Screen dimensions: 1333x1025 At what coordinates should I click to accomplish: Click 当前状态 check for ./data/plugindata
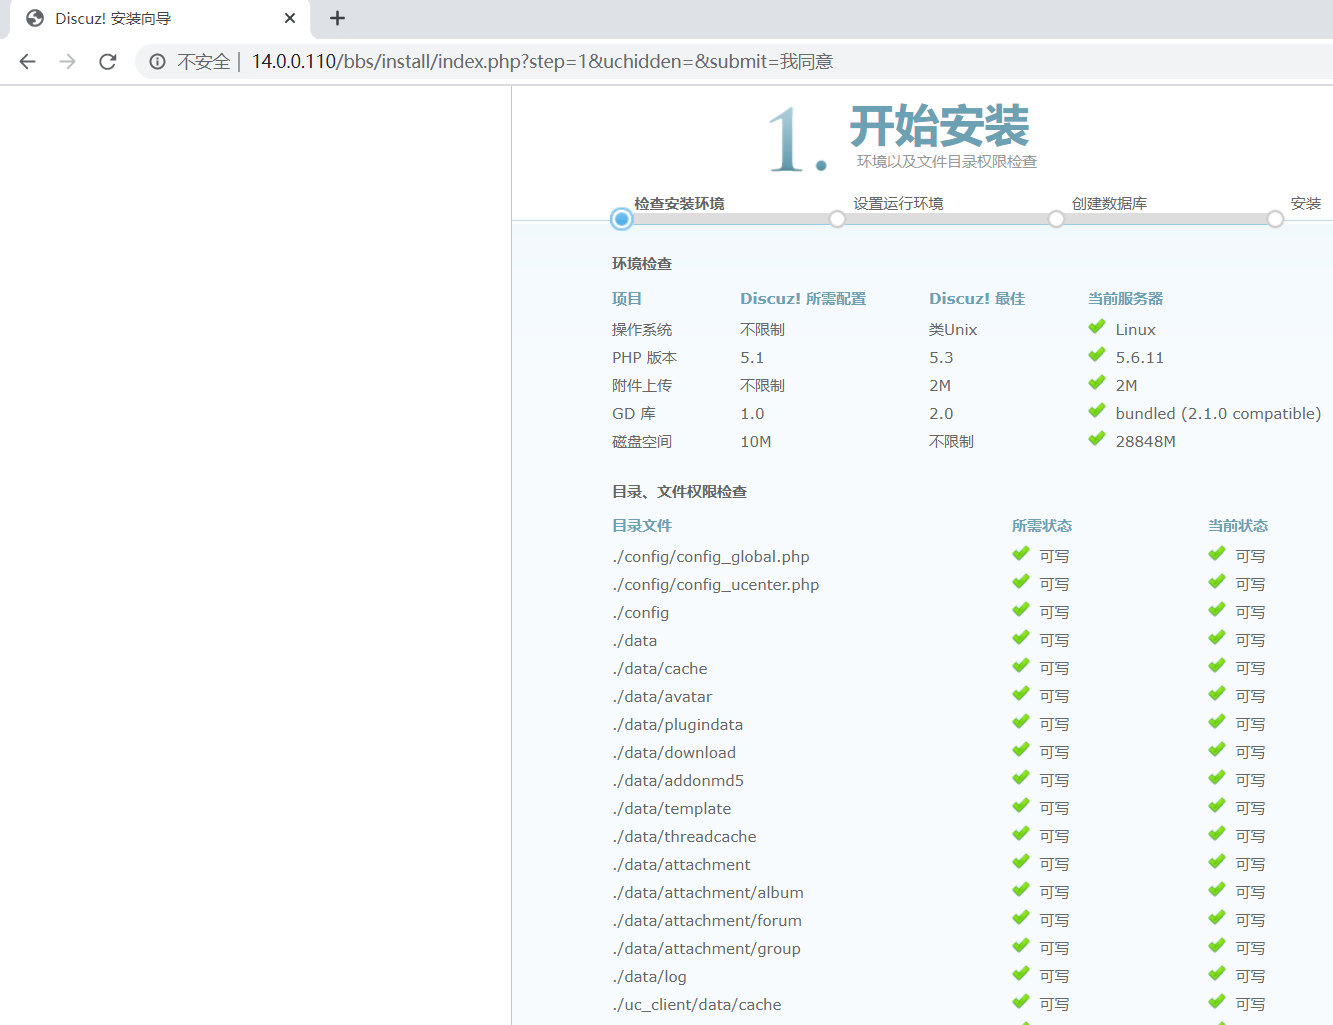tap(1217, 722)
